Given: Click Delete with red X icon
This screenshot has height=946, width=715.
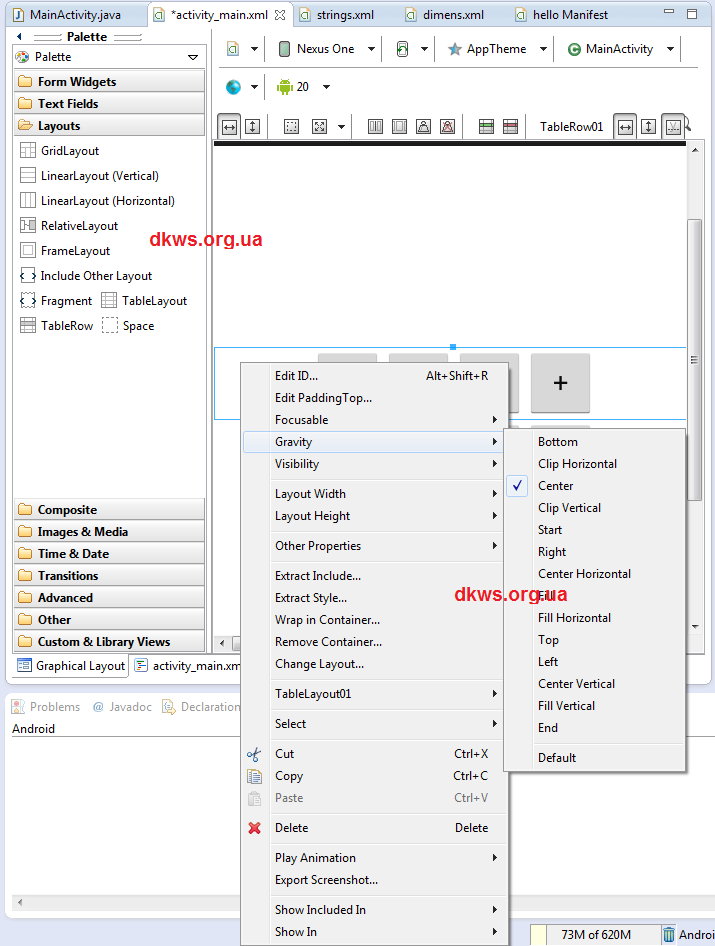Looking at the screenshot, I should 375,828.
